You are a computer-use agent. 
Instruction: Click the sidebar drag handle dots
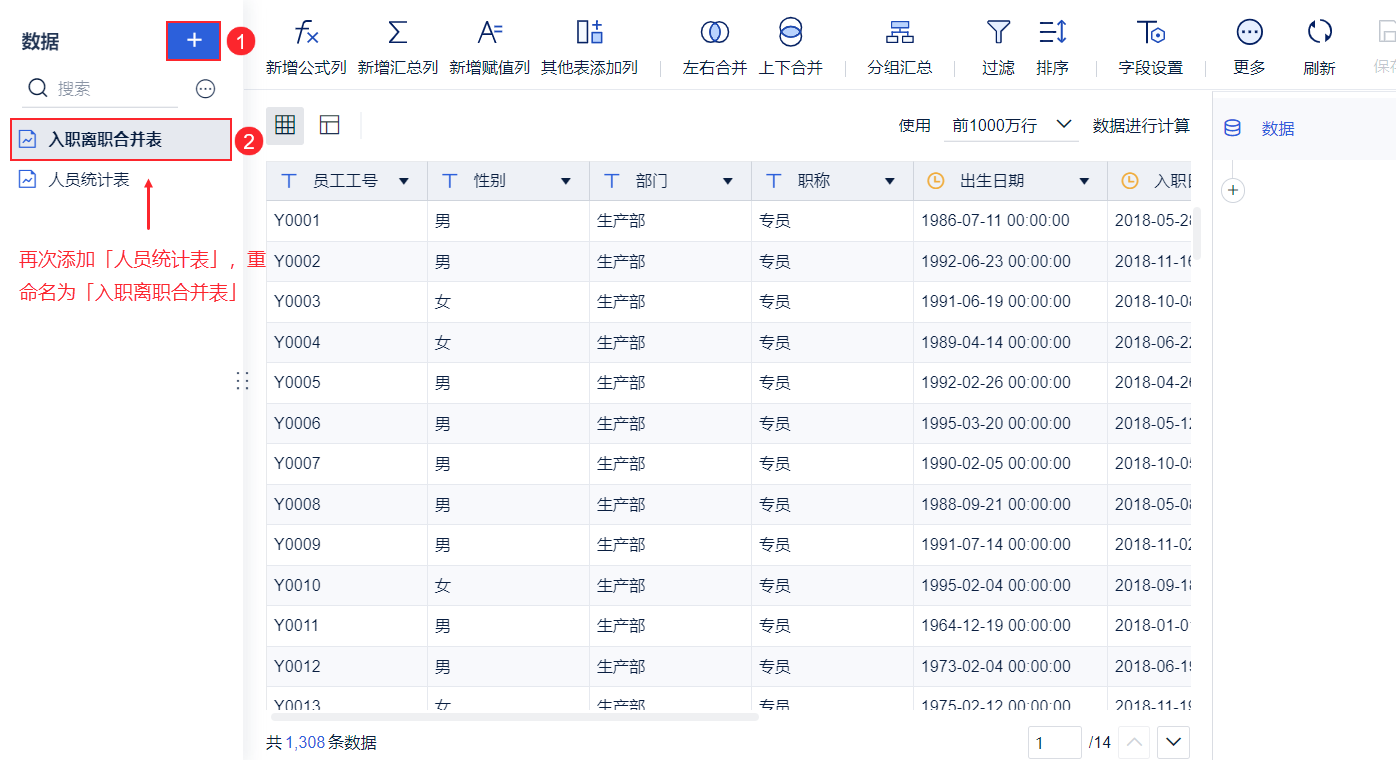click(242, 380)
